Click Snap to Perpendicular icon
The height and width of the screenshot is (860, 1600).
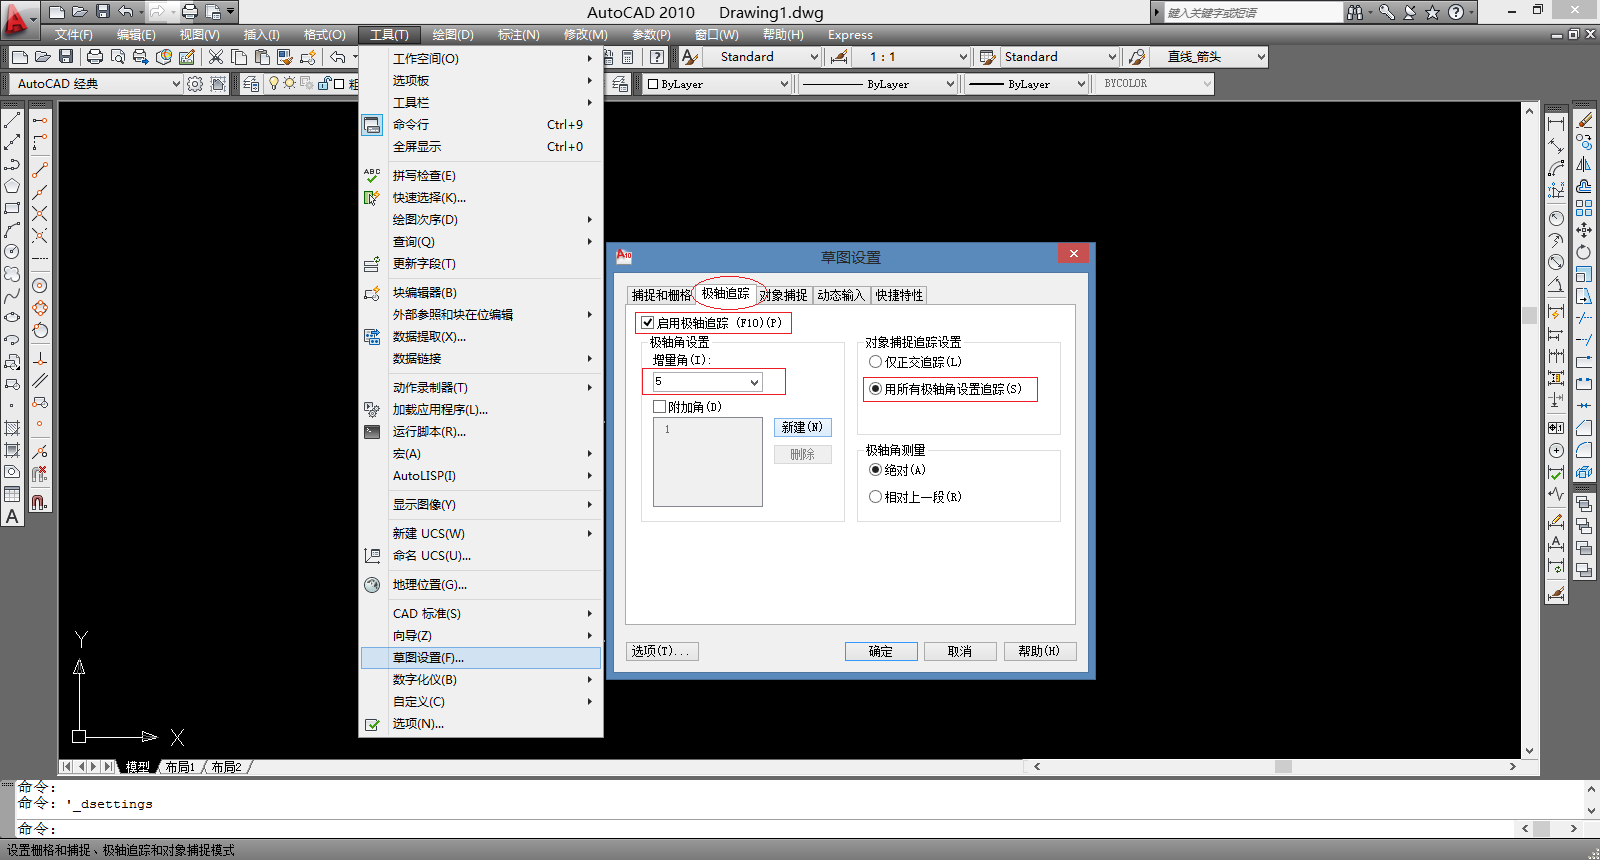click(40, 359)
